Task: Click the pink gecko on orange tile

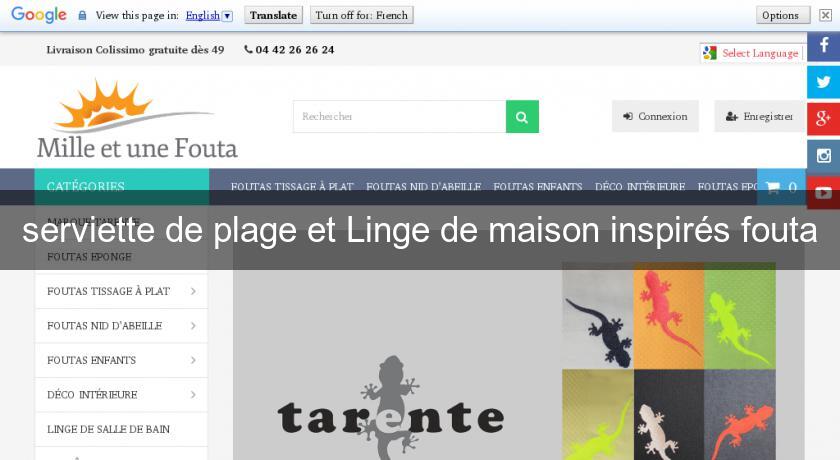Action: coord(669,316)
